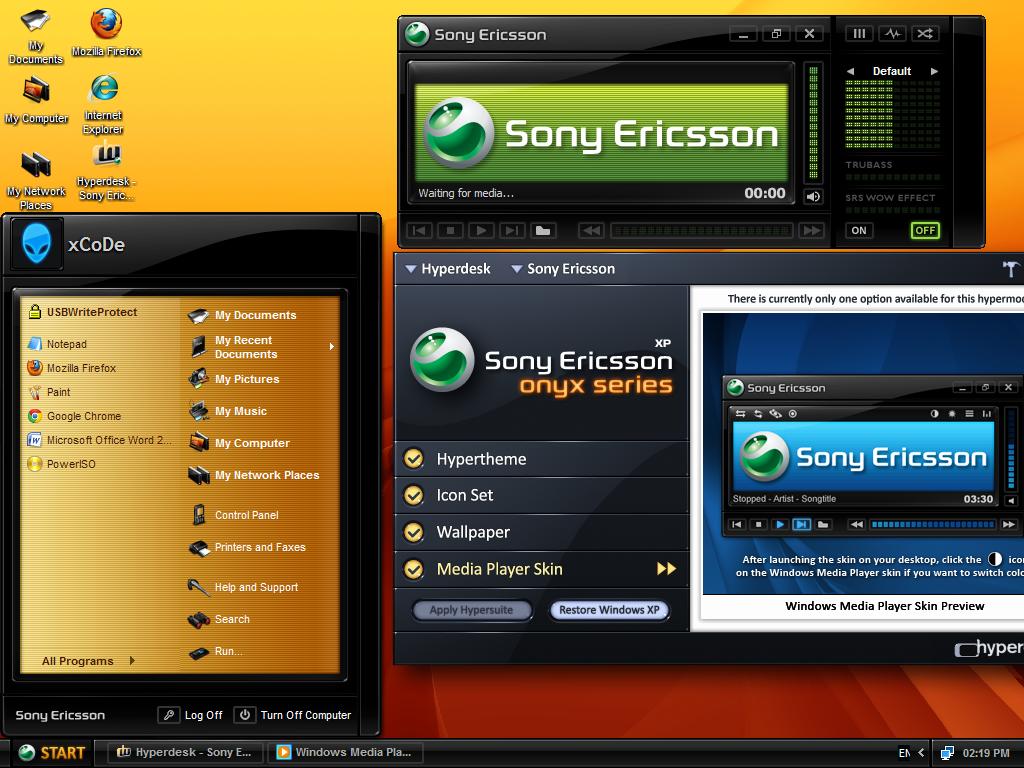Screen dimensions: 1024x768
Task: Open the visualization waveform icon
Action: (x=893, y=33)
